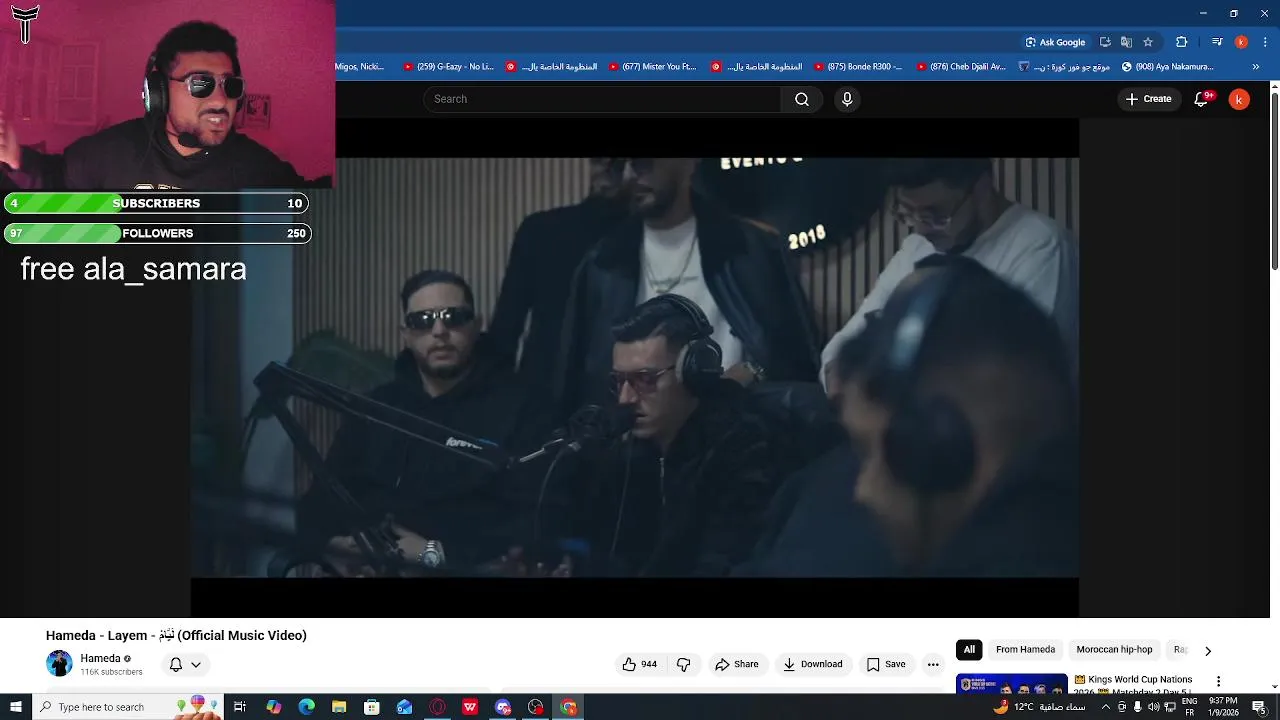
Task: Open WPS Office from the taskbar
Action: 470,707
